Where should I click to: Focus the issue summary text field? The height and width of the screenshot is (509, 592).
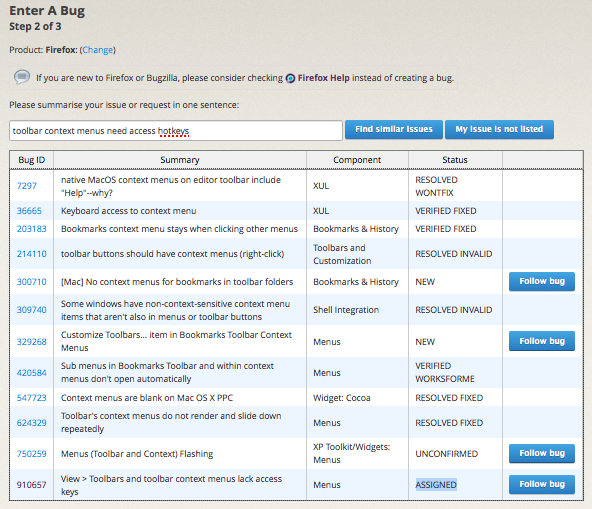tap(176, 131)
